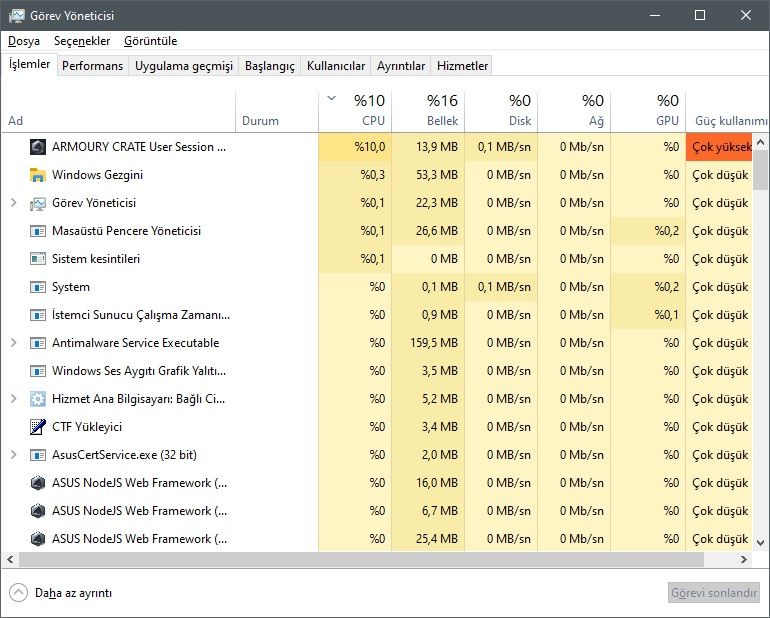Click the ASUS NodeJS icon with 6,7 MB
The width and height of the screenshot is (770, 618).
[38, 511]
